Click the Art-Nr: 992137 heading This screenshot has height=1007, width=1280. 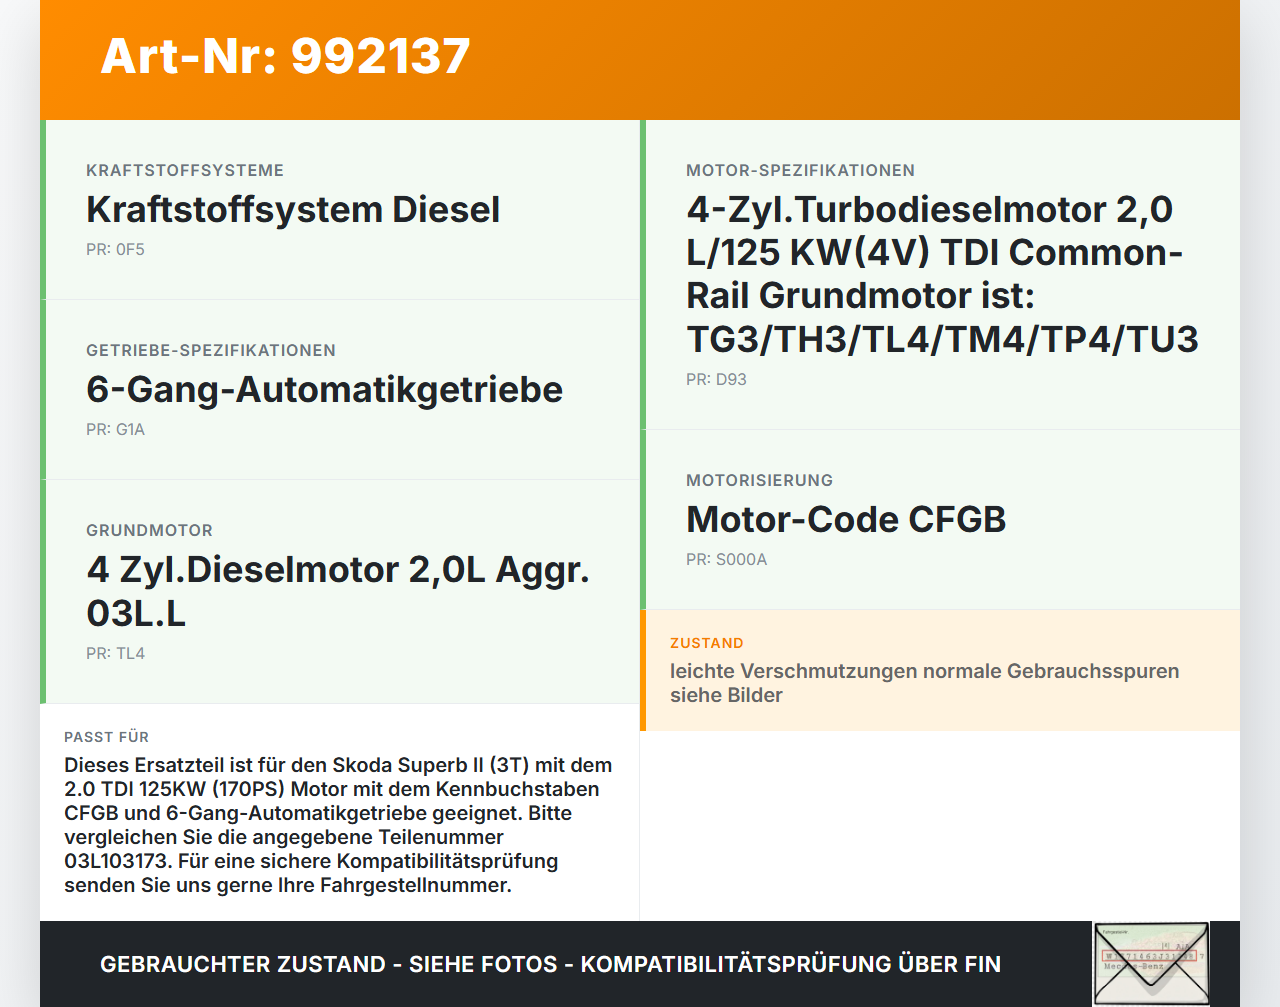[x=285, y=56]
